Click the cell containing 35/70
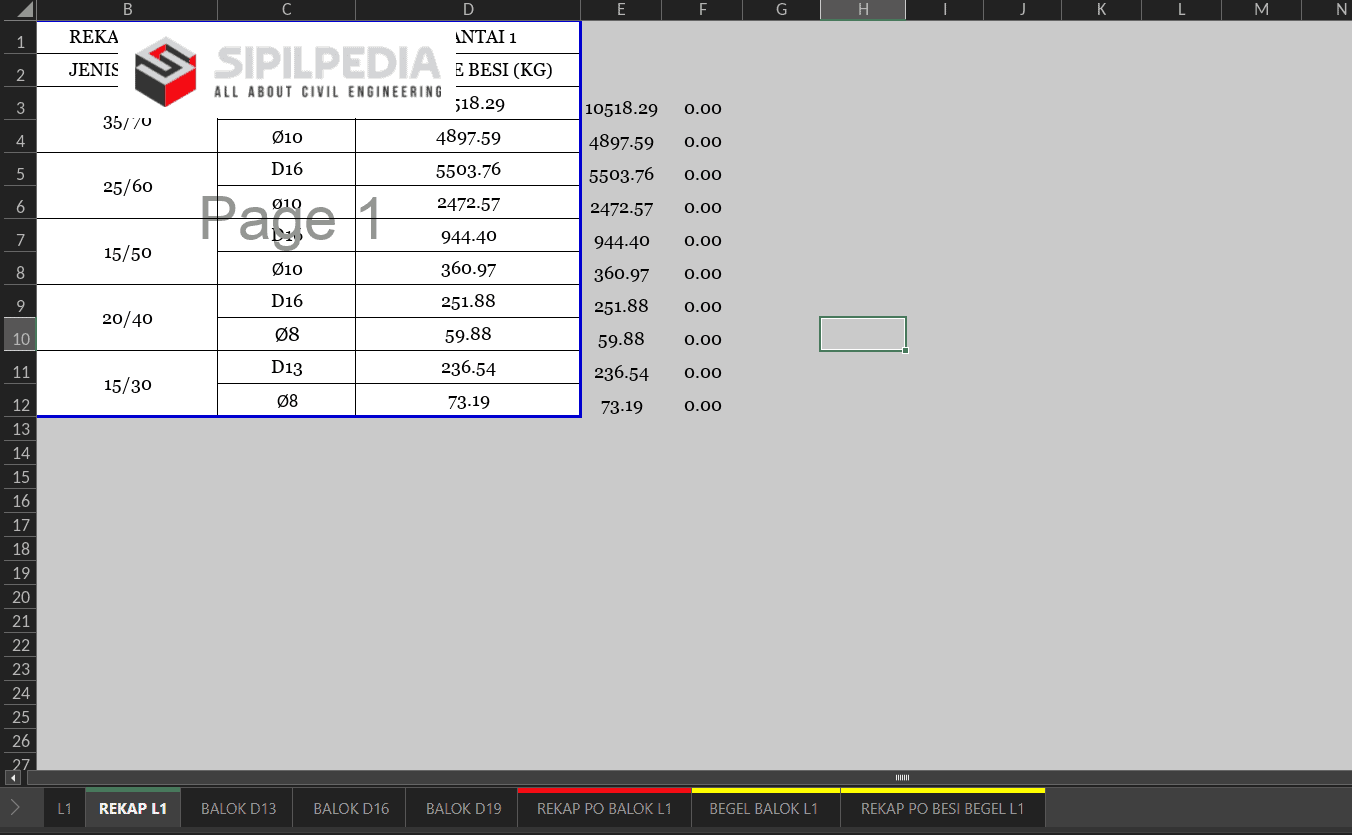The image size is (1352, 835). [127, 121]
